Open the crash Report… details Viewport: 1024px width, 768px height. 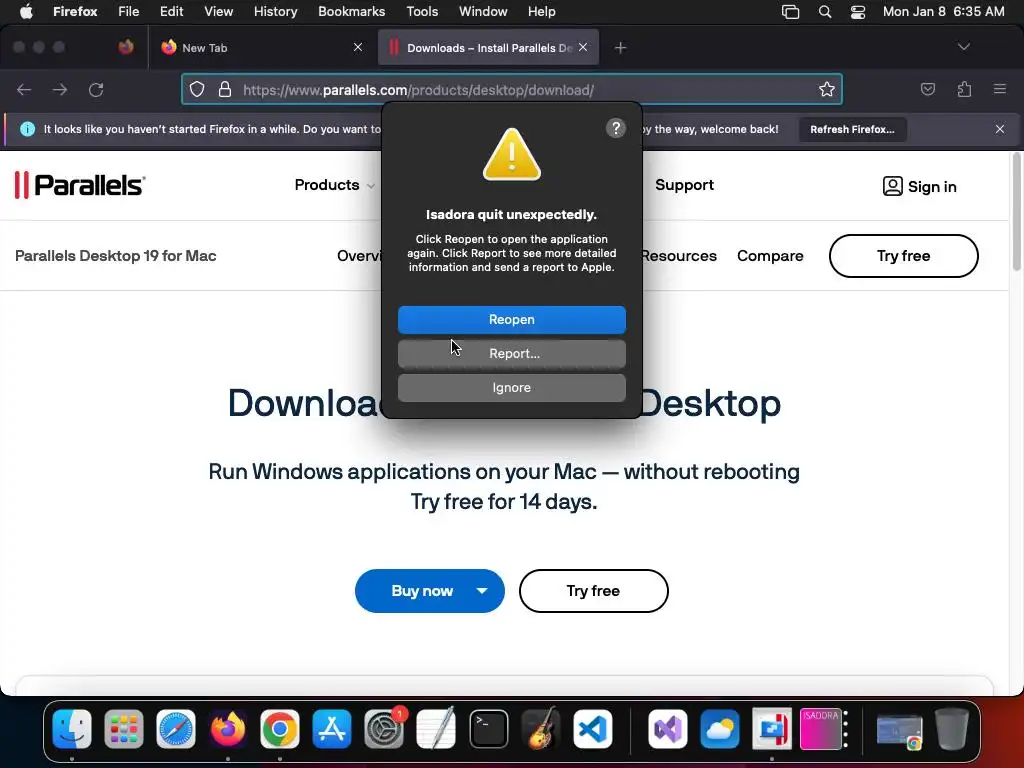click(x=511, y=353)
